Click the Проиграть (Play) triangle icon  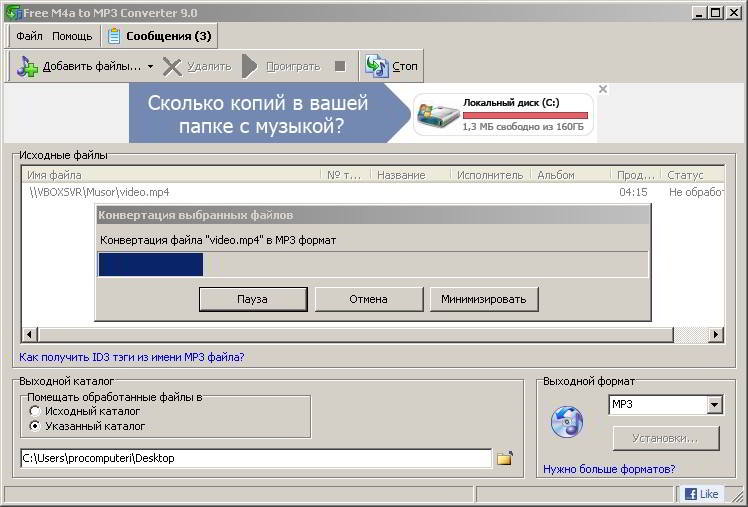[x=249, y=66]
